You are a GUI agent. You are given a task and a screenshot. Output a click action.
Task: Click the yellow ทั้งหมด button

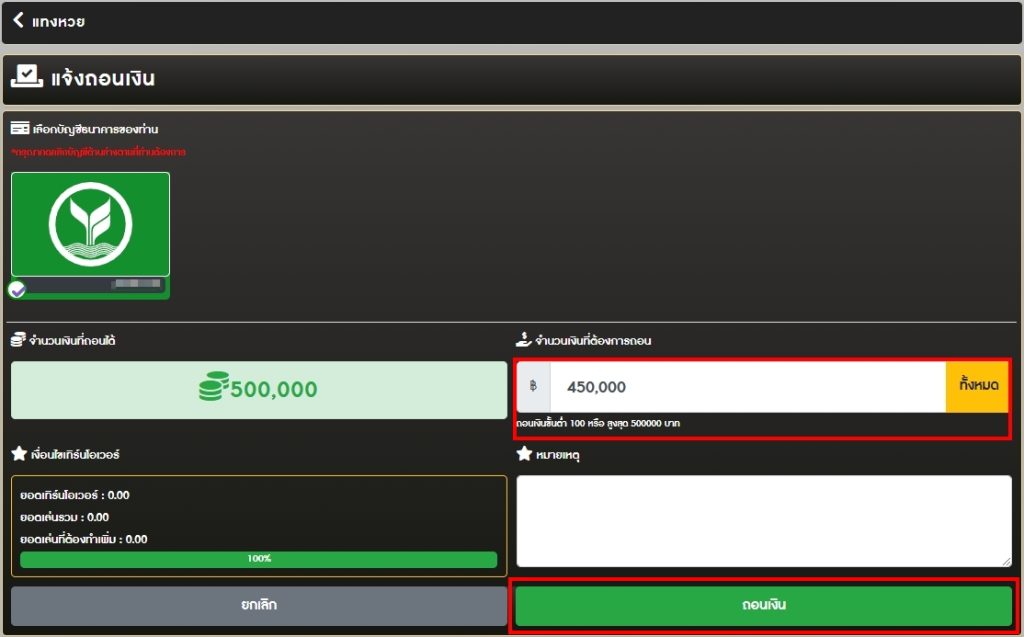[978, 387]
